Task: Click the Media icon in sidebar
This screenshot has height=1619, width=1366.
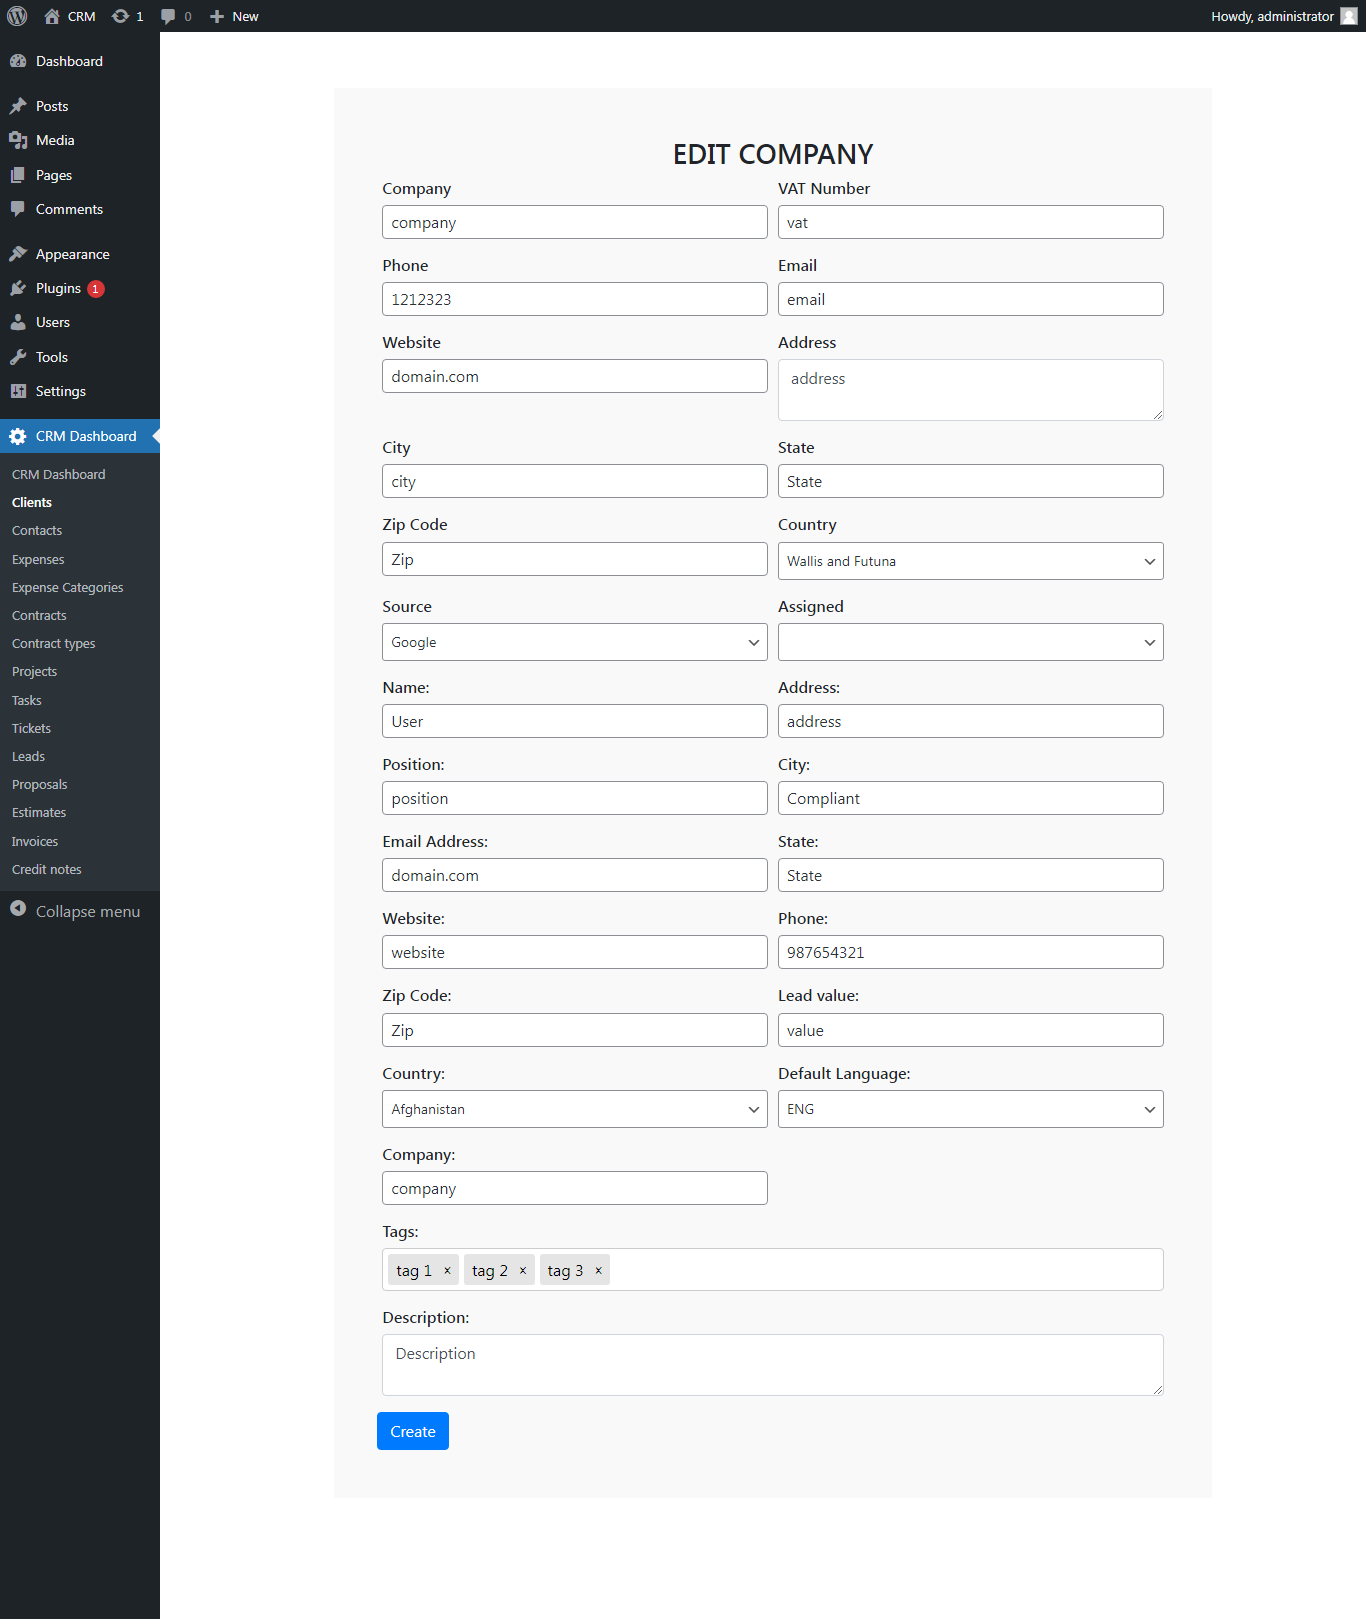Action: (18, 140)
